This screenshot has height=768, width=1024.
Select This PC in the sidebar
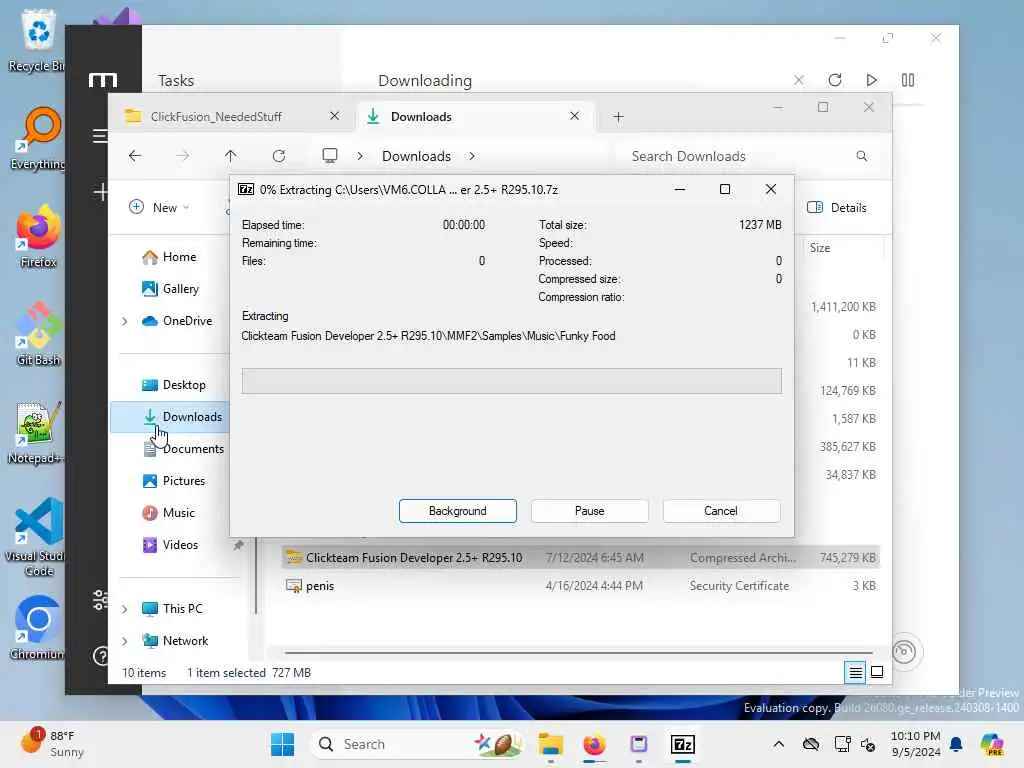172,609
